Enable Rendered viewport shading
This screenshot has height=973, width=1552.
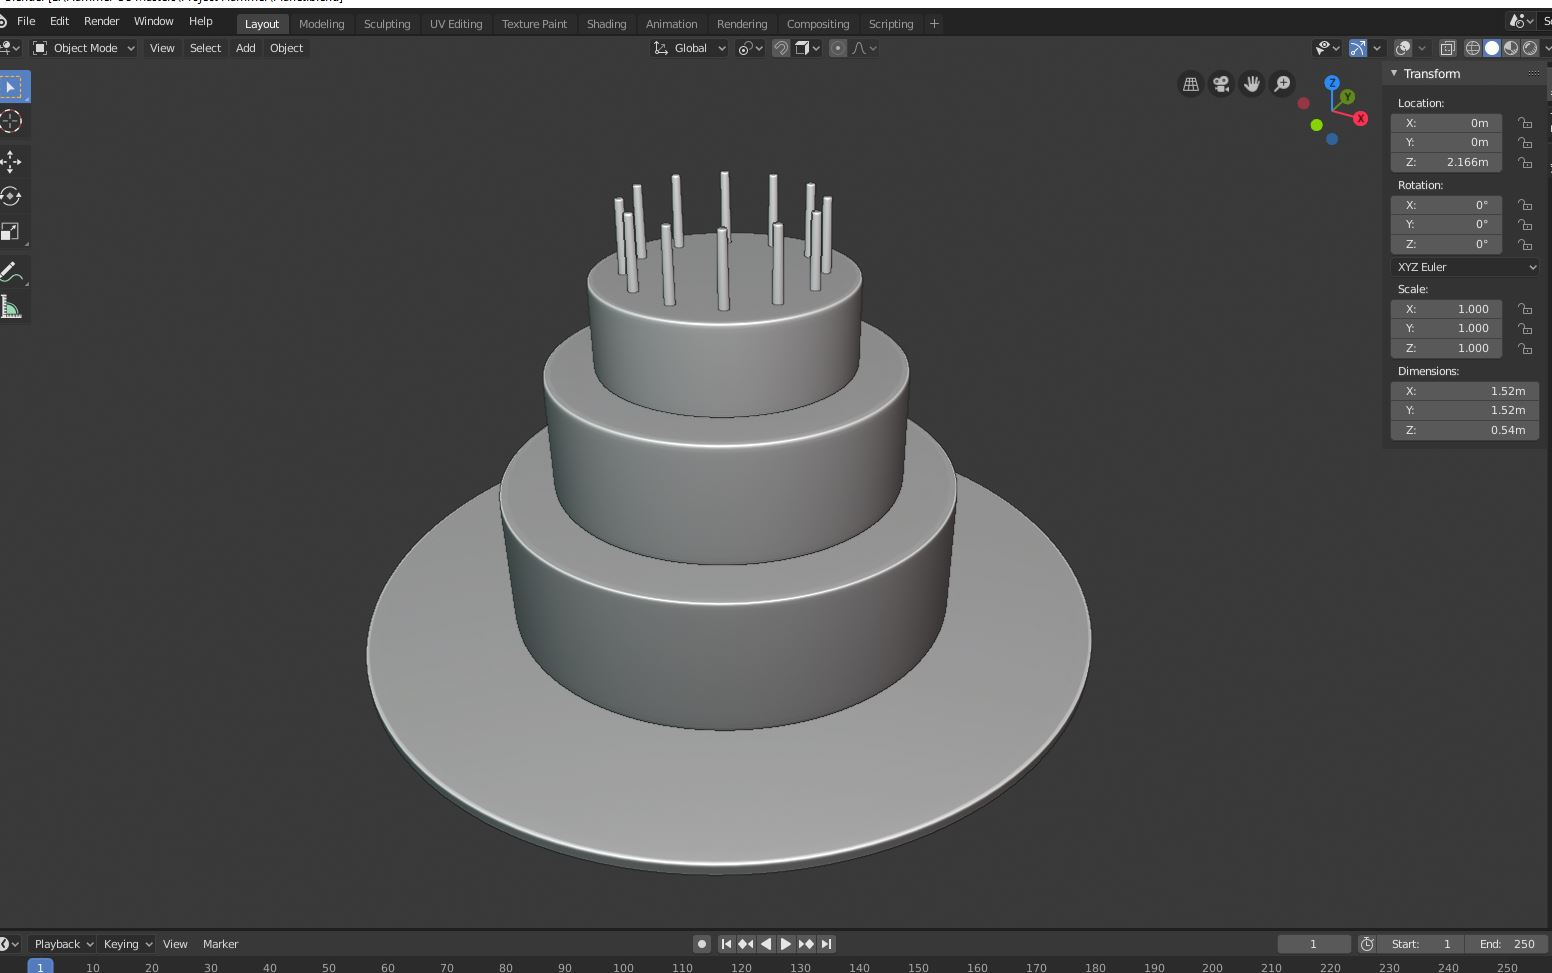pos(1529,47)
